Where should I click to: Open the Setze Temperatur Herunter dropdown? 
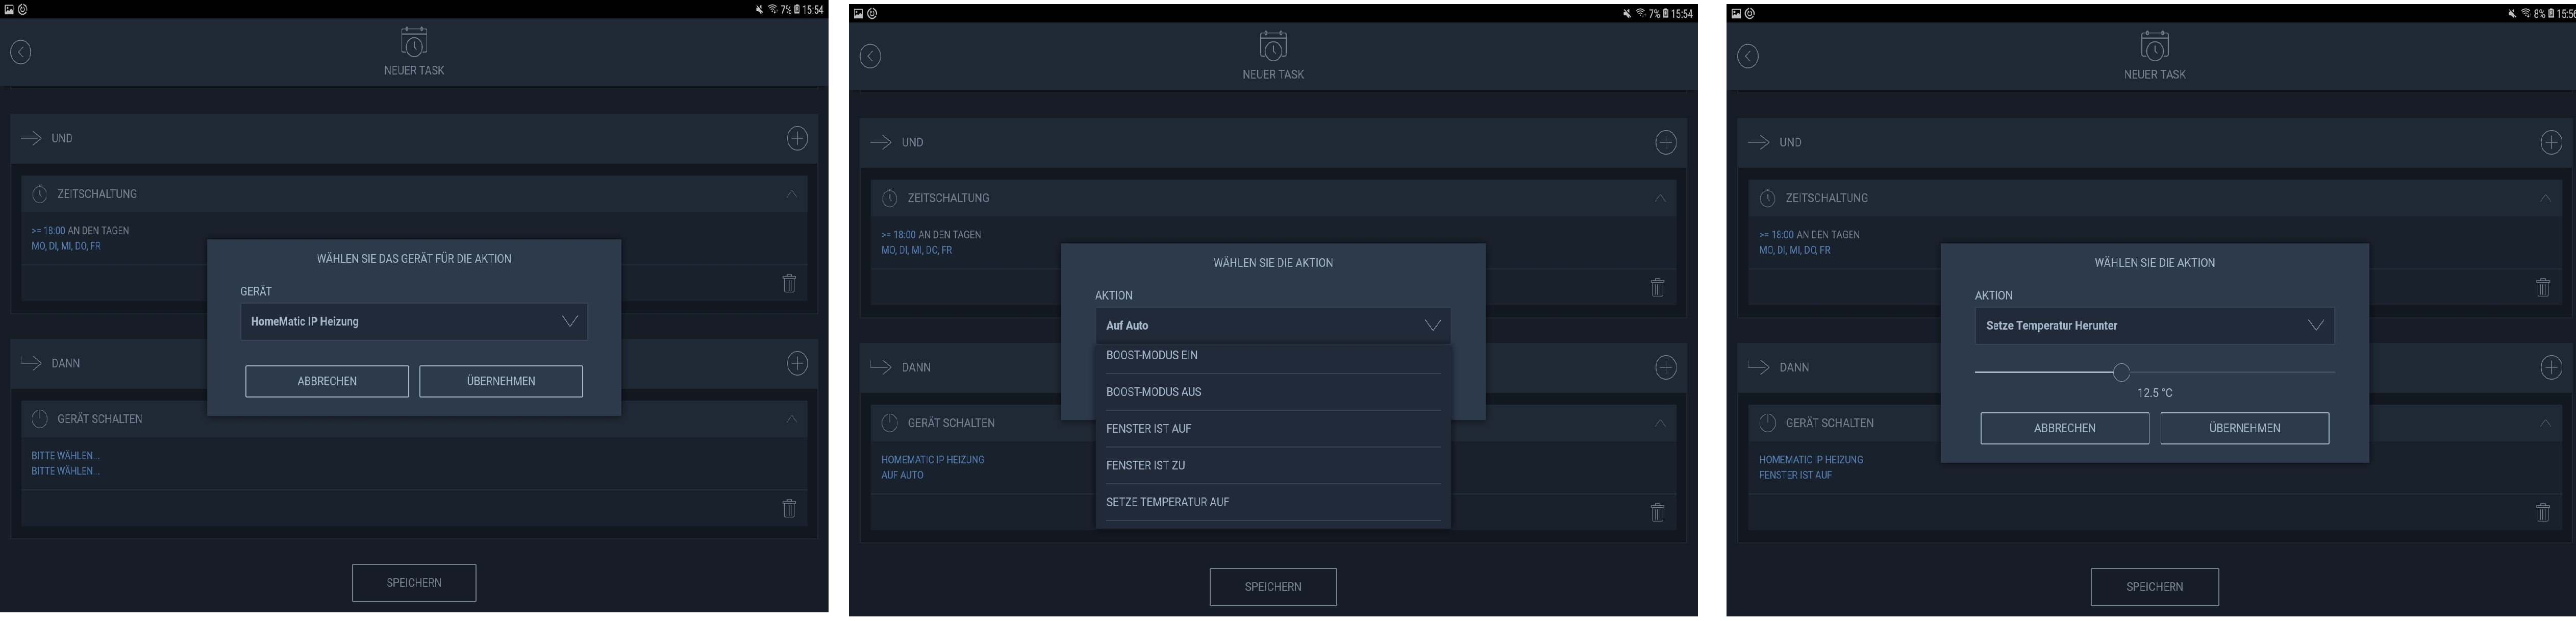click(2154, 326)
